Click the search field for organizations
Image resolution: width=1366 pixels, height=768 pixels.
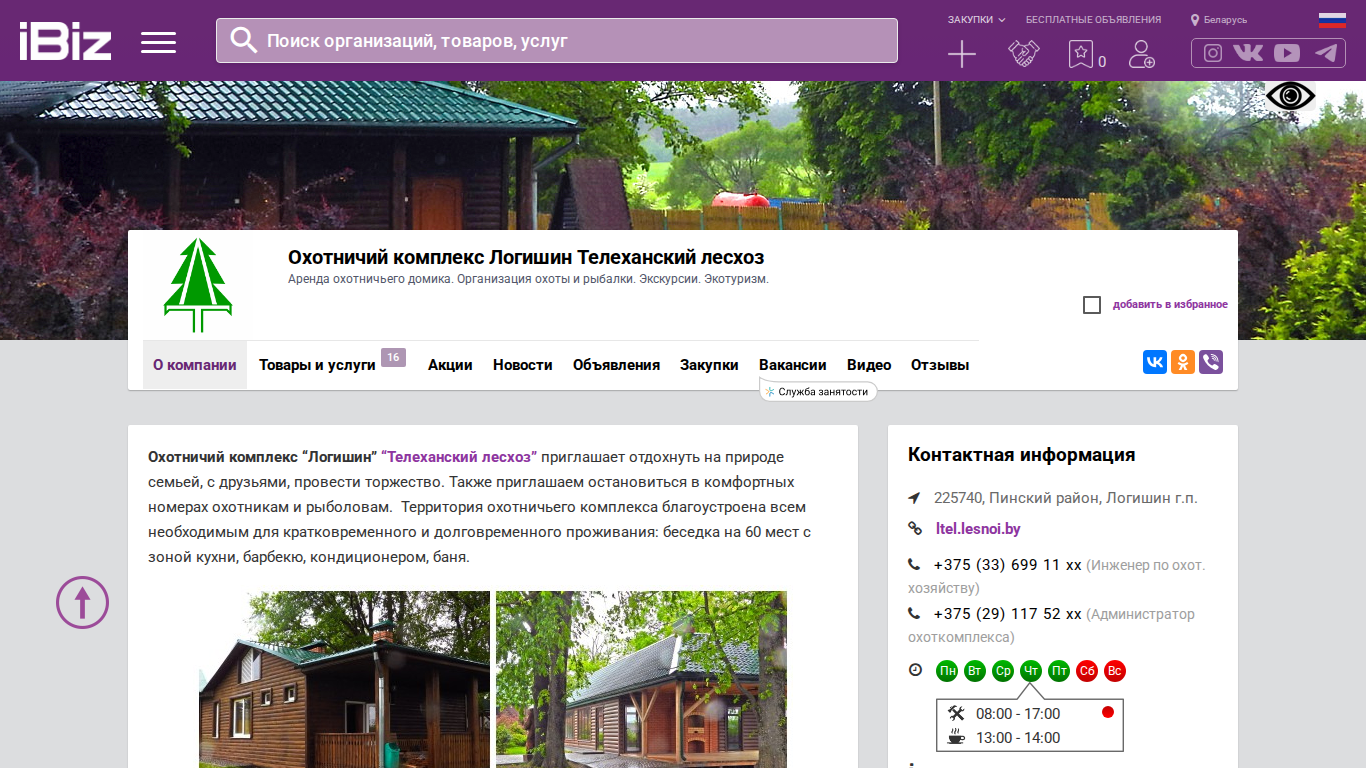[x=557, y=40]
